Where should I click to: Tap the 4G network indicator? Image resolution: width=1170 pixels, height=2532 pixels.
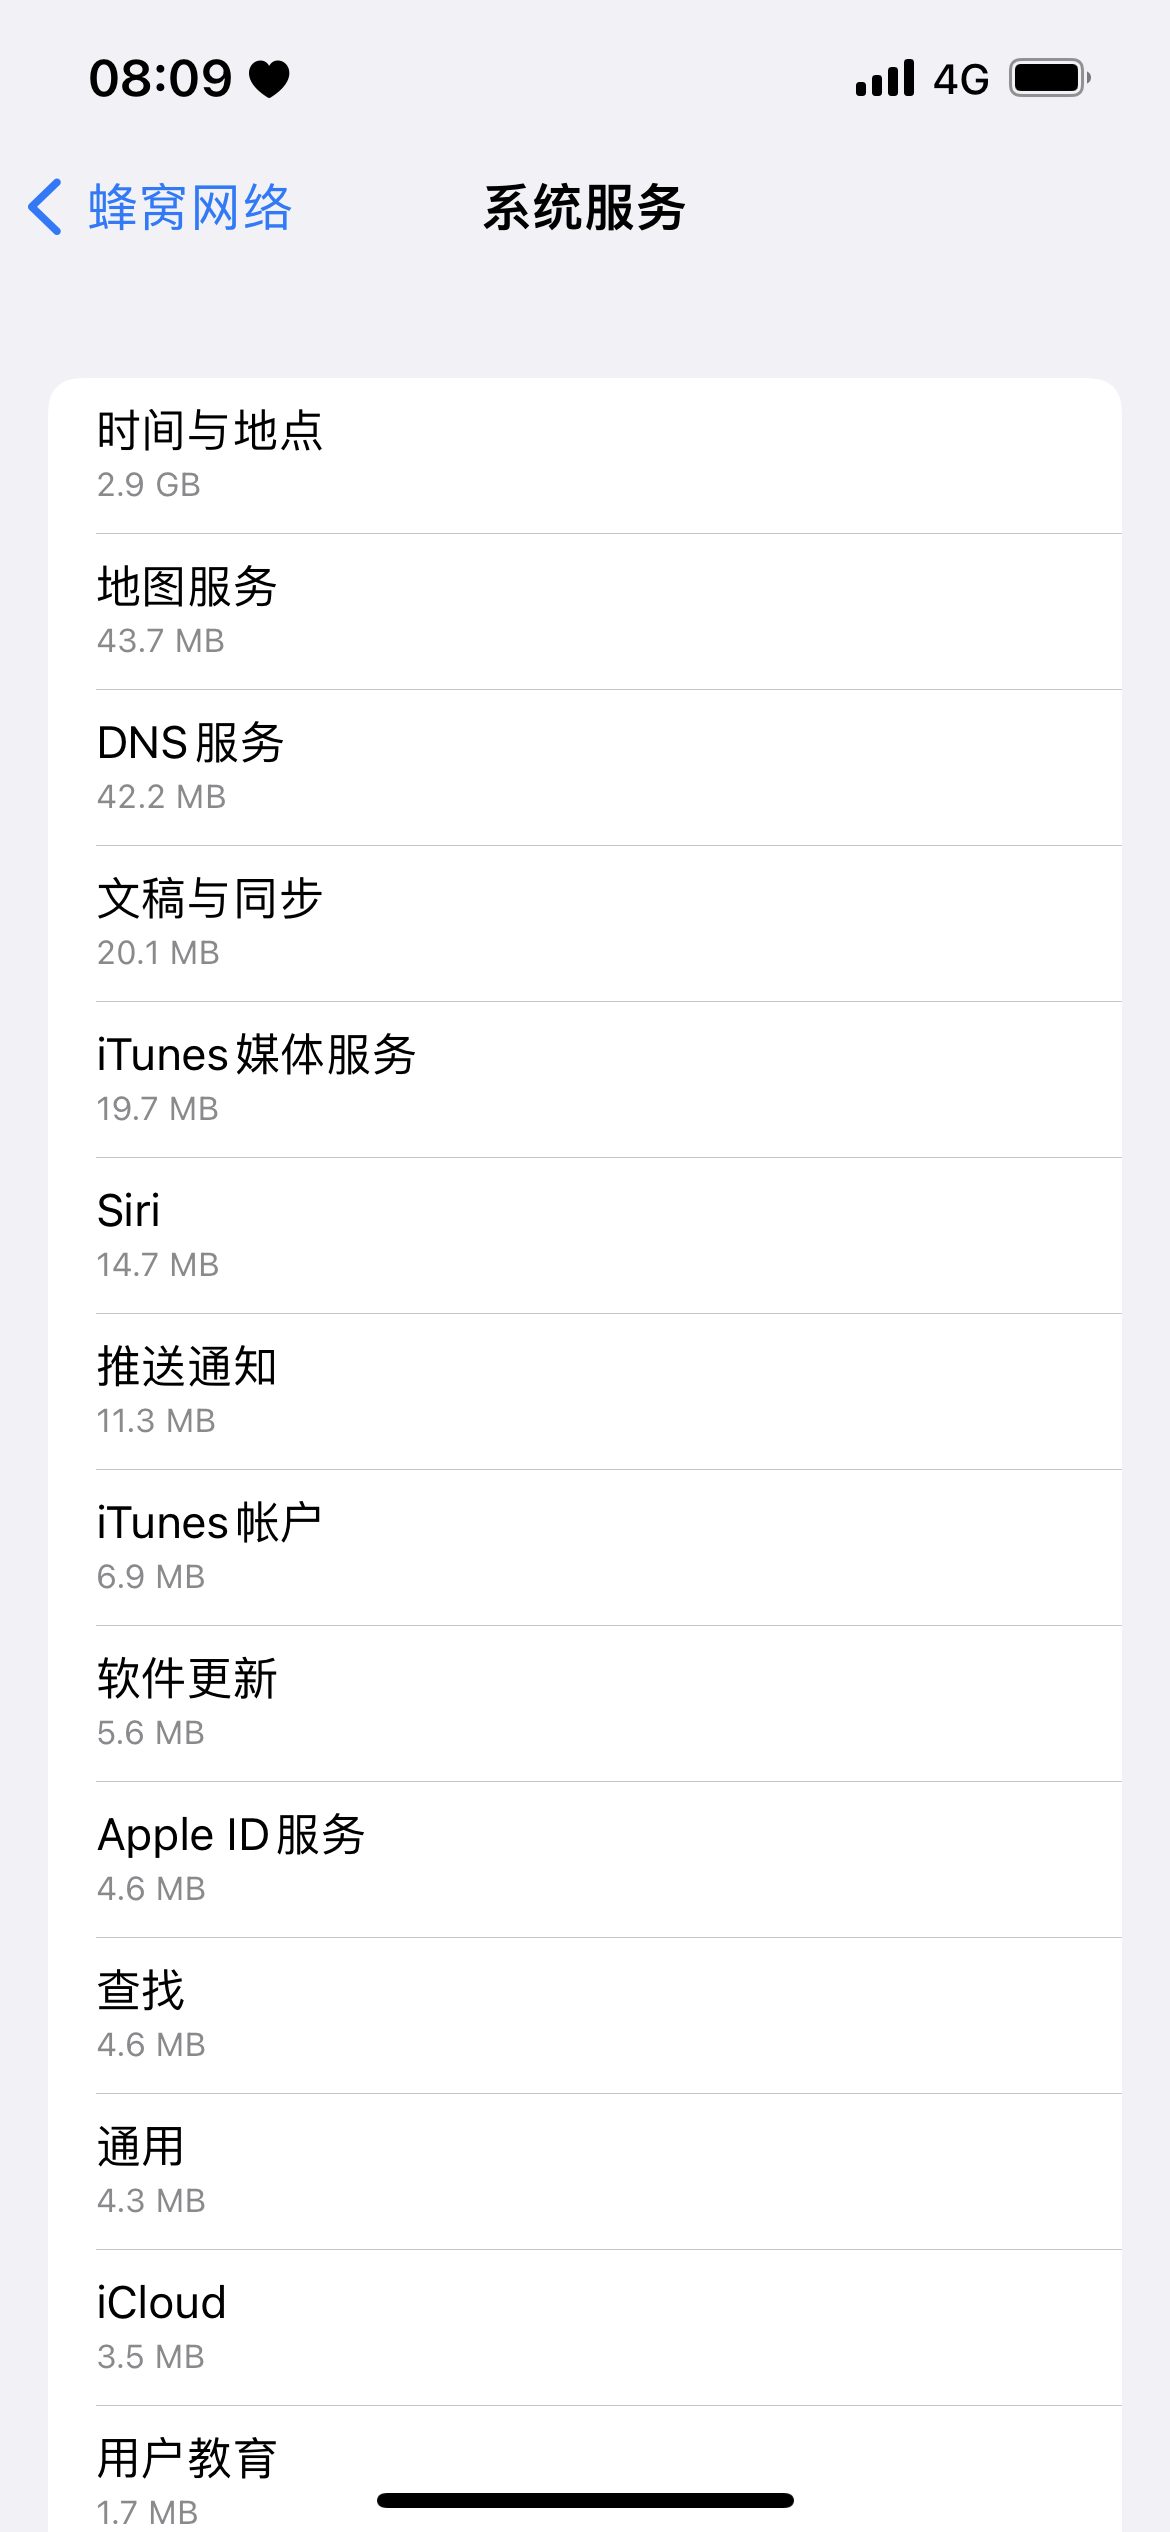pyautogui.click(x=961, y=79)
